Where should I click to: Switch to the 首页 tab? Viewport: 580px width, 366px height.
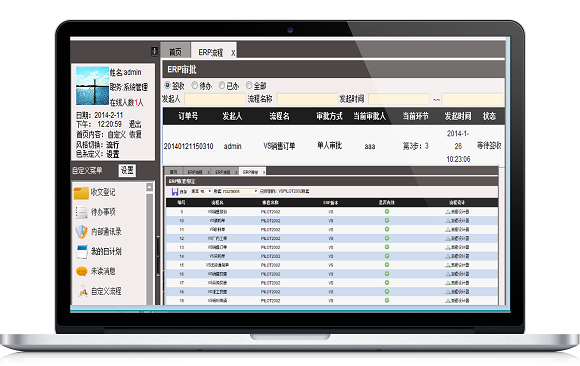pyautogui.click(x=175, y=52)
